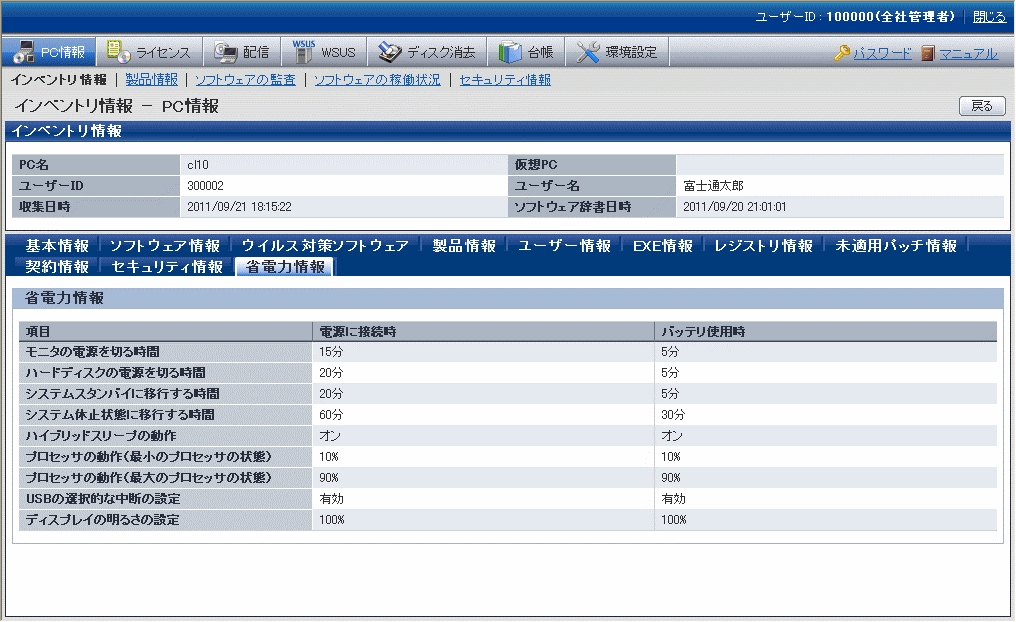Open 環境設定 wrench tools icon
1016x622 pixels.
589,53
